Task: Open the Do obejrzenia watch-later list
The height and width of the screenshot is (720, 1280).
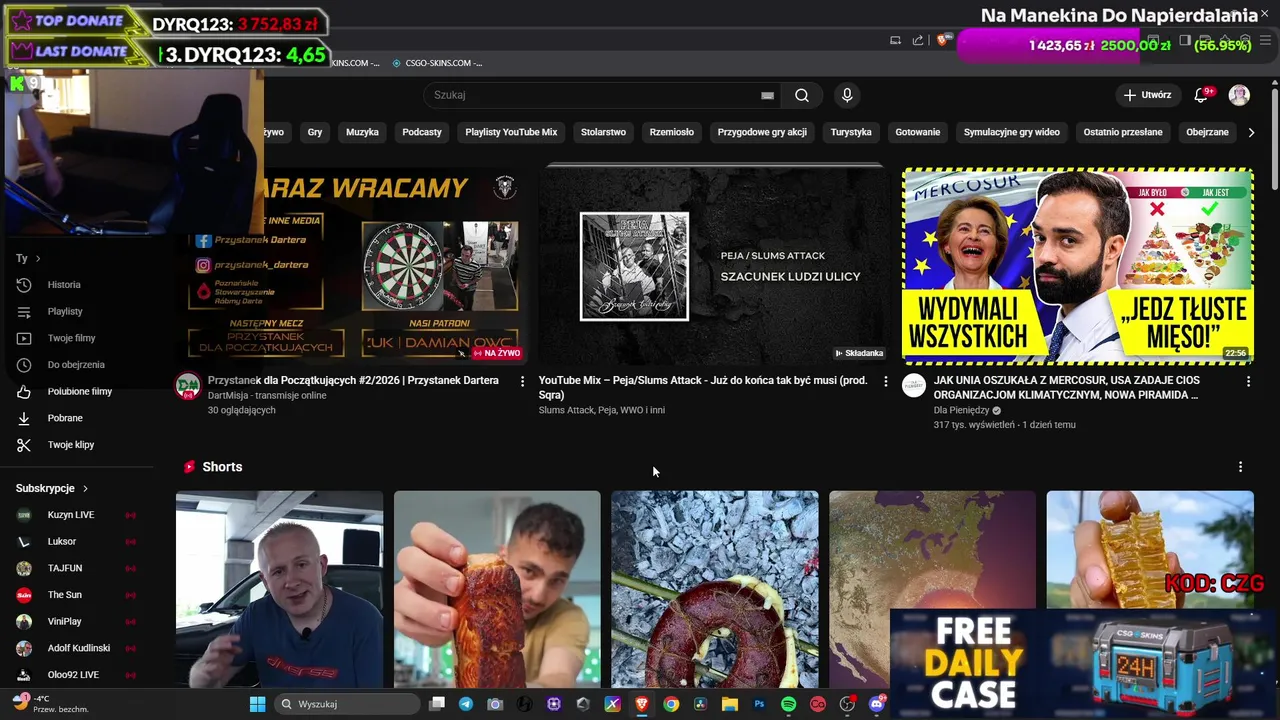Action: coord(76,365)
